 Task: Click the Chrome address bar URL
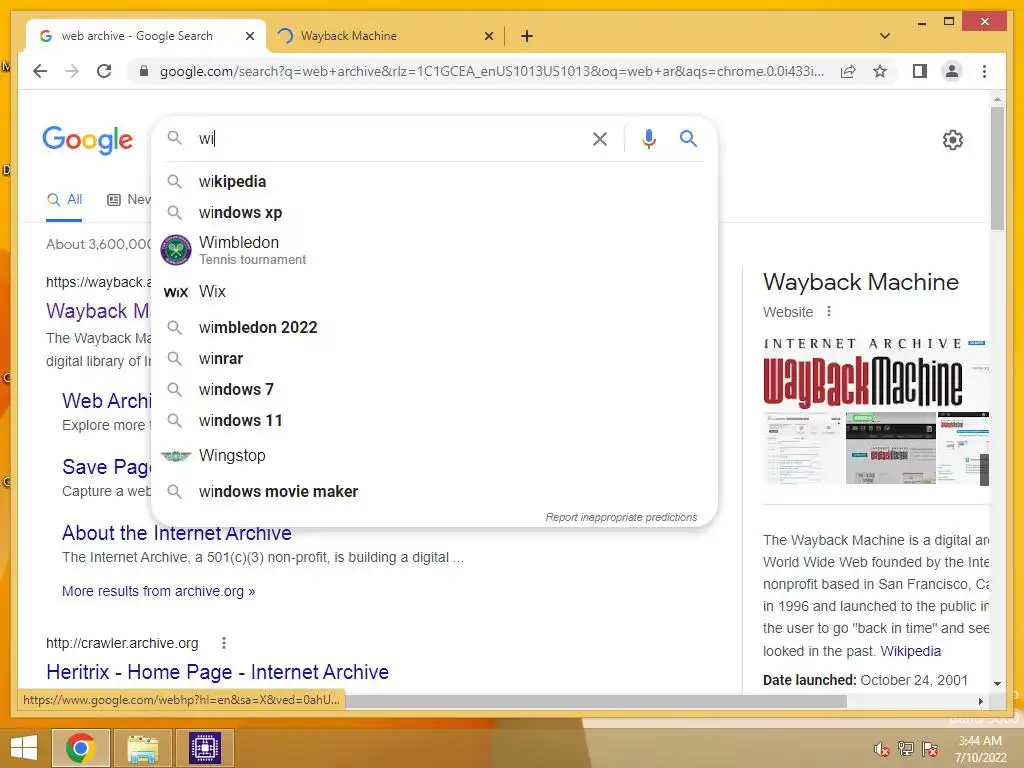[x=491, y=71]
